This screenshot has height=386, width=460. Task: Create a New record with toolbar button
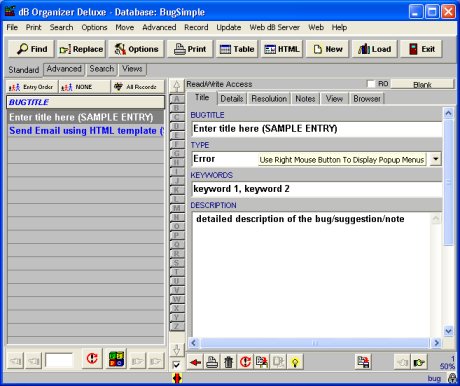pyautogui.click(x=327, y=49)
